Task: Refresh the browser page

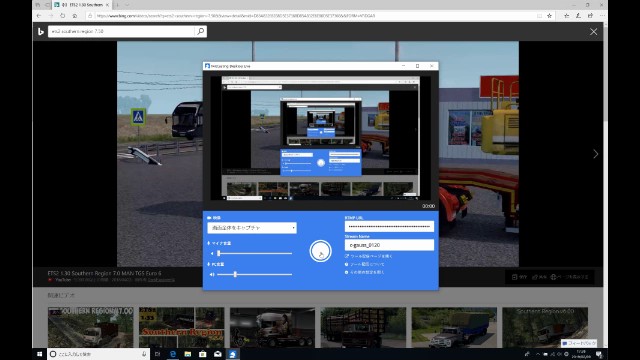Action: pyautogui.click(x=62, y=16)
